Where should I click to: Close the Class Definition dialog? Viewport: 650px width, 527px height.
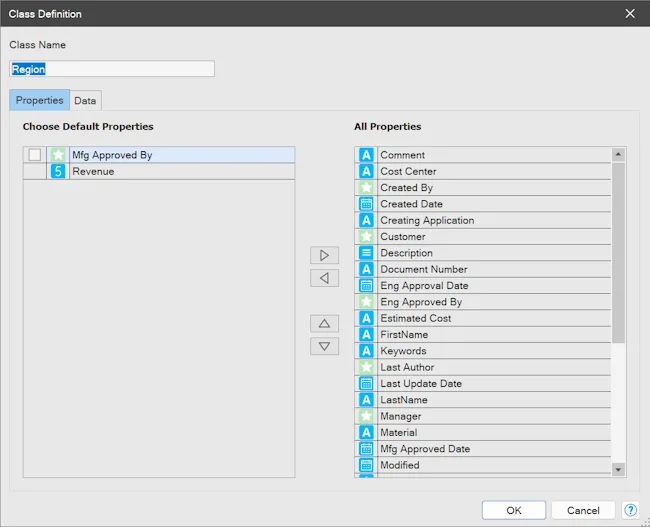(x=630, y=14)
